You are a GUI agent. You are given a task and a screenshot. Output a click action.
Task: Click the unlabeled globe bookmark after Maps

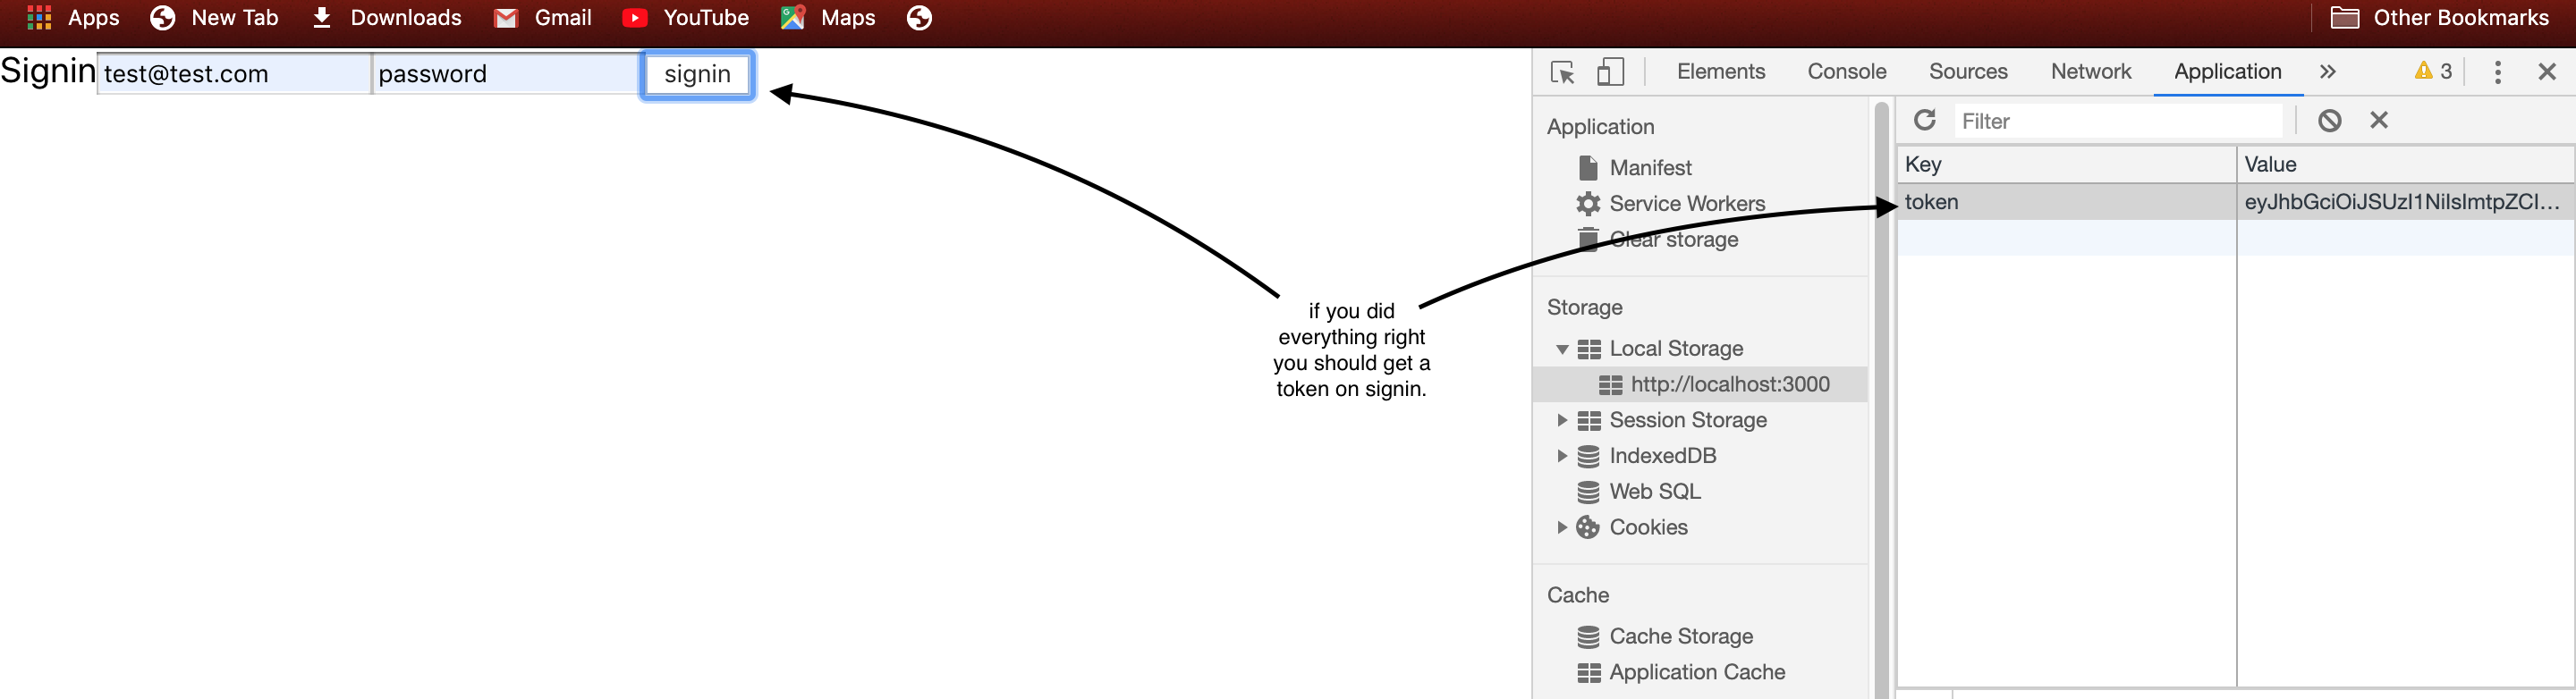coord(919,17)
